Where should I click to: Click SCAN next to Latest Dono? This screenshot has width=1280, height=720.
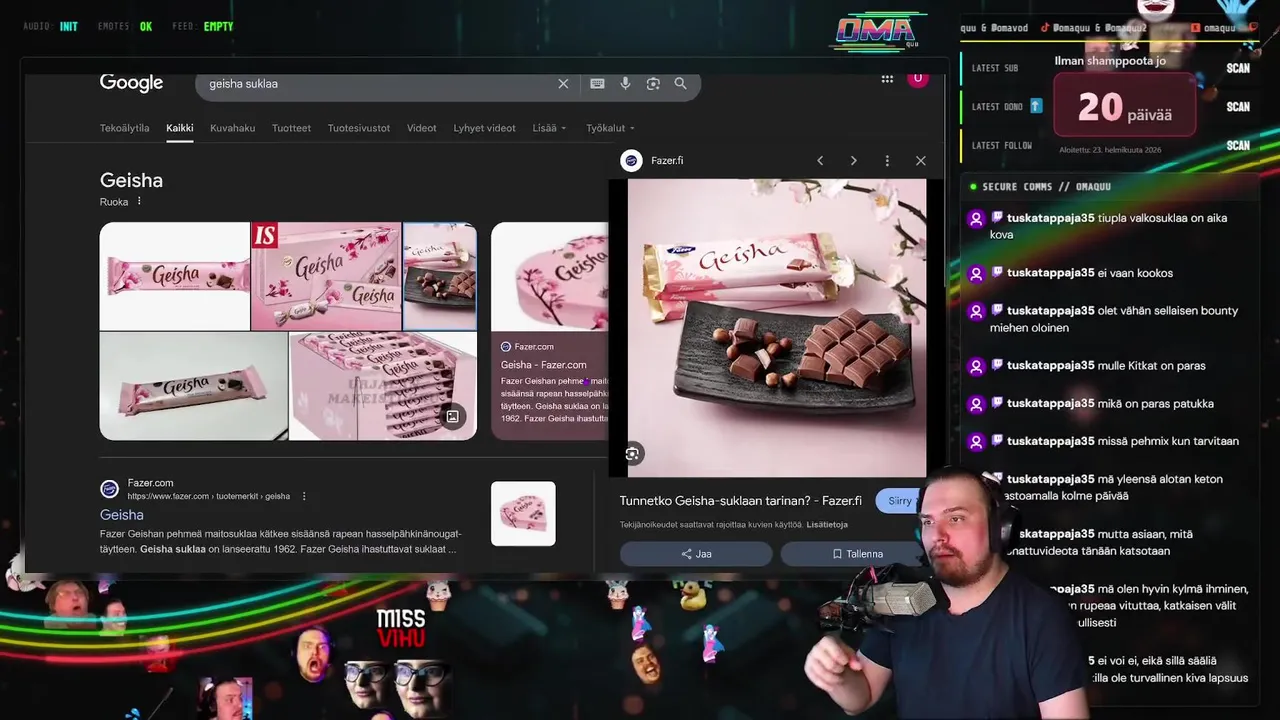[x=1238, y=106]
